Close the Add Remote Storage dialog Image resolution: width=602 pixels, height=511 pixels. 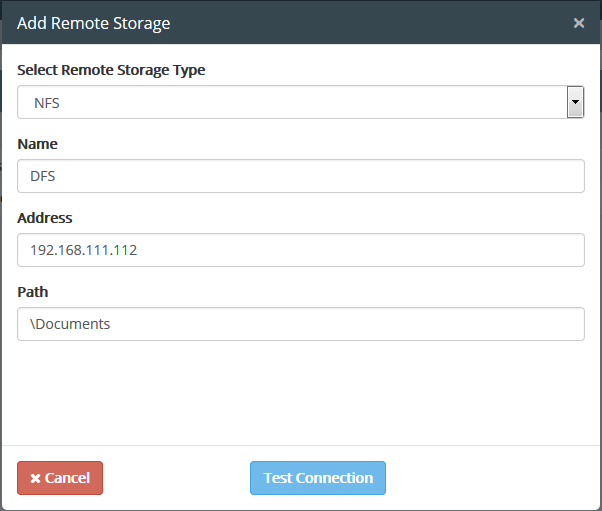coord(579,23)
